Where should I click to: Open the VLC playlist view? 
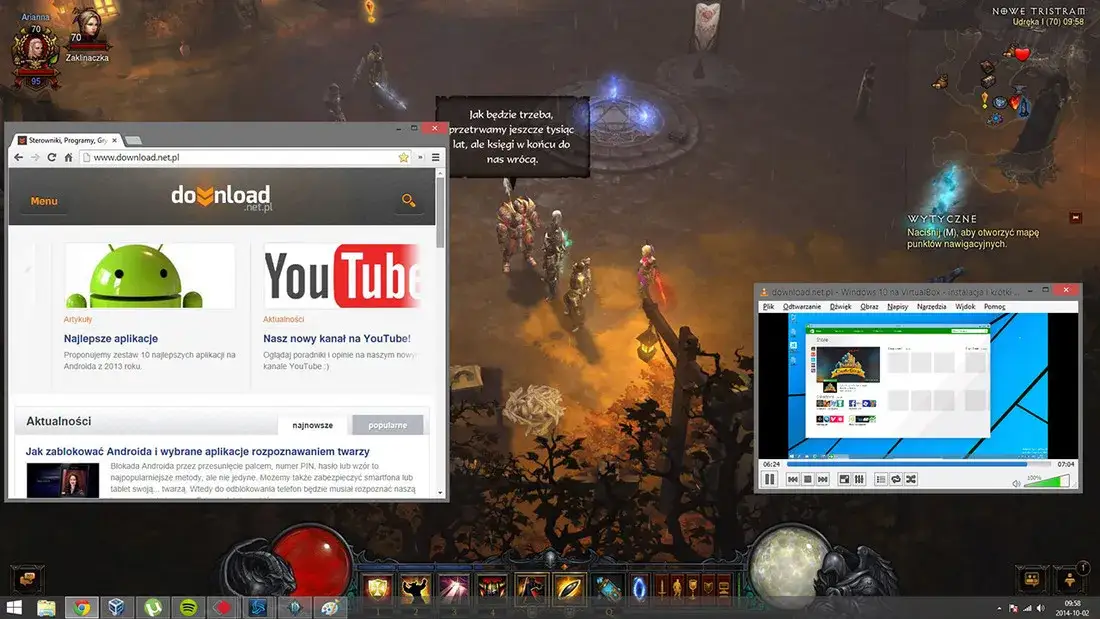pyautogui.click(x=881, y=480)
